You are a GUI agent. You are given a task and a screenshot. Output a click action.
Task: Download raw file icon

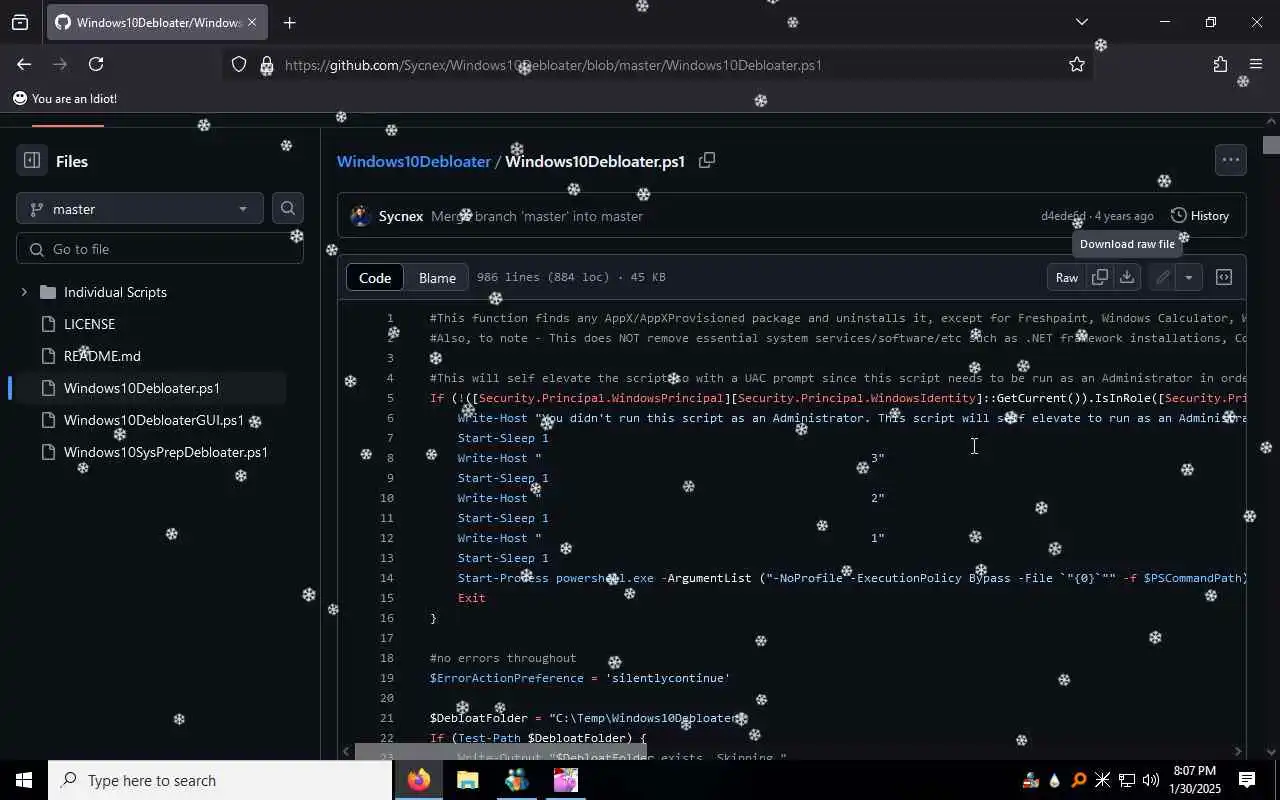[x=1127, y=277]
